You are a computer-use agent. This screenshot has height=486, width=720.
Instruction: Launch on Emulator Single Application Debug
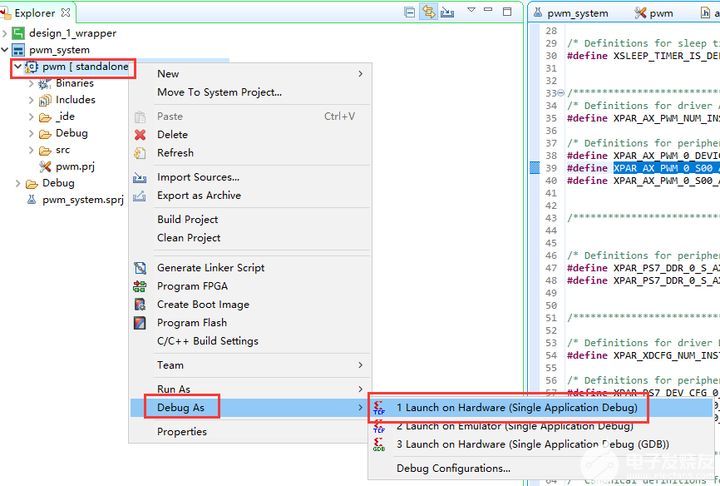coord(542,426)
